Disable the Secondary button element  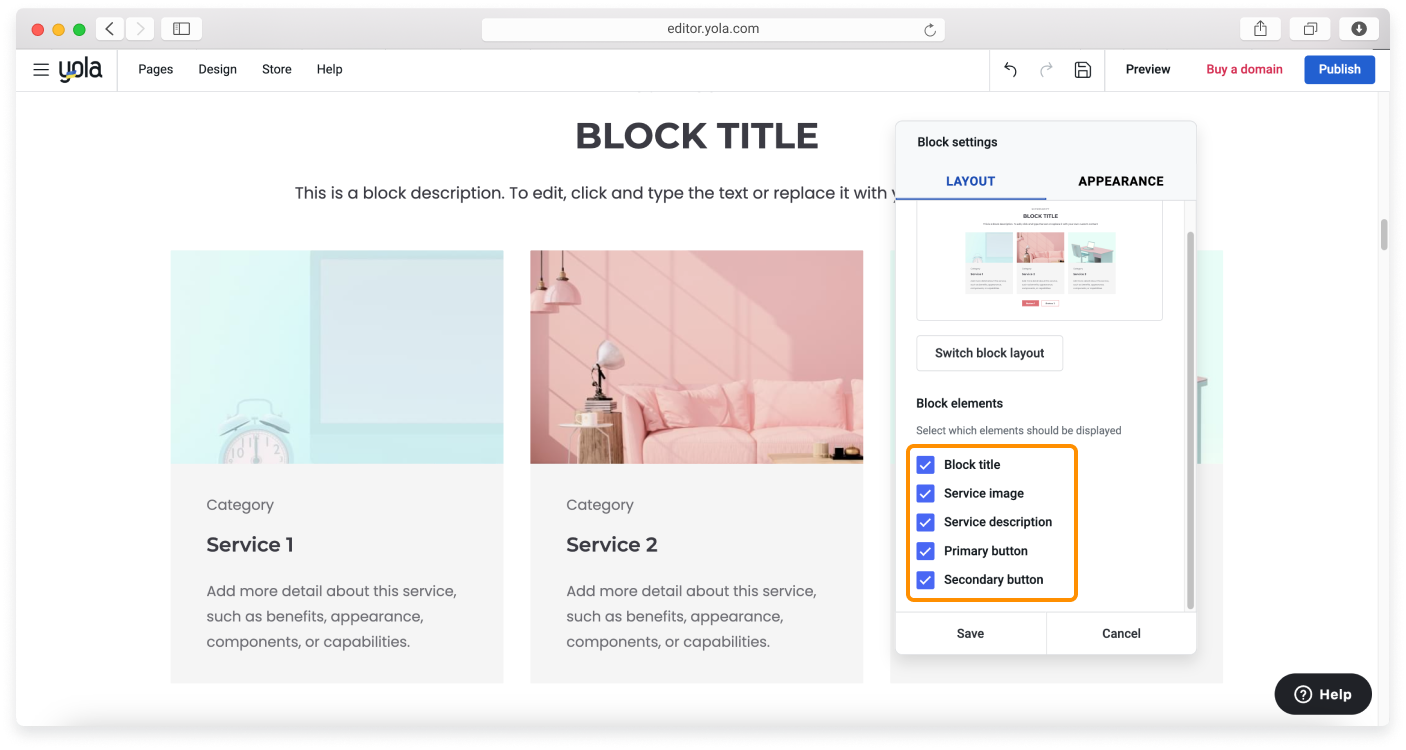[925, 580]
